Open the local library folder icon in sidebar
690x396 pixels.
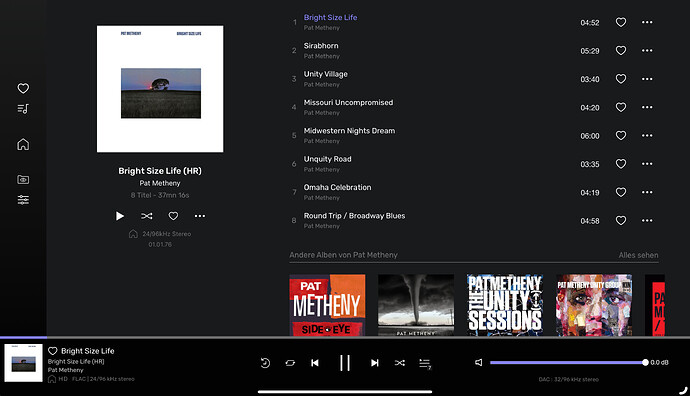(23, 179)
